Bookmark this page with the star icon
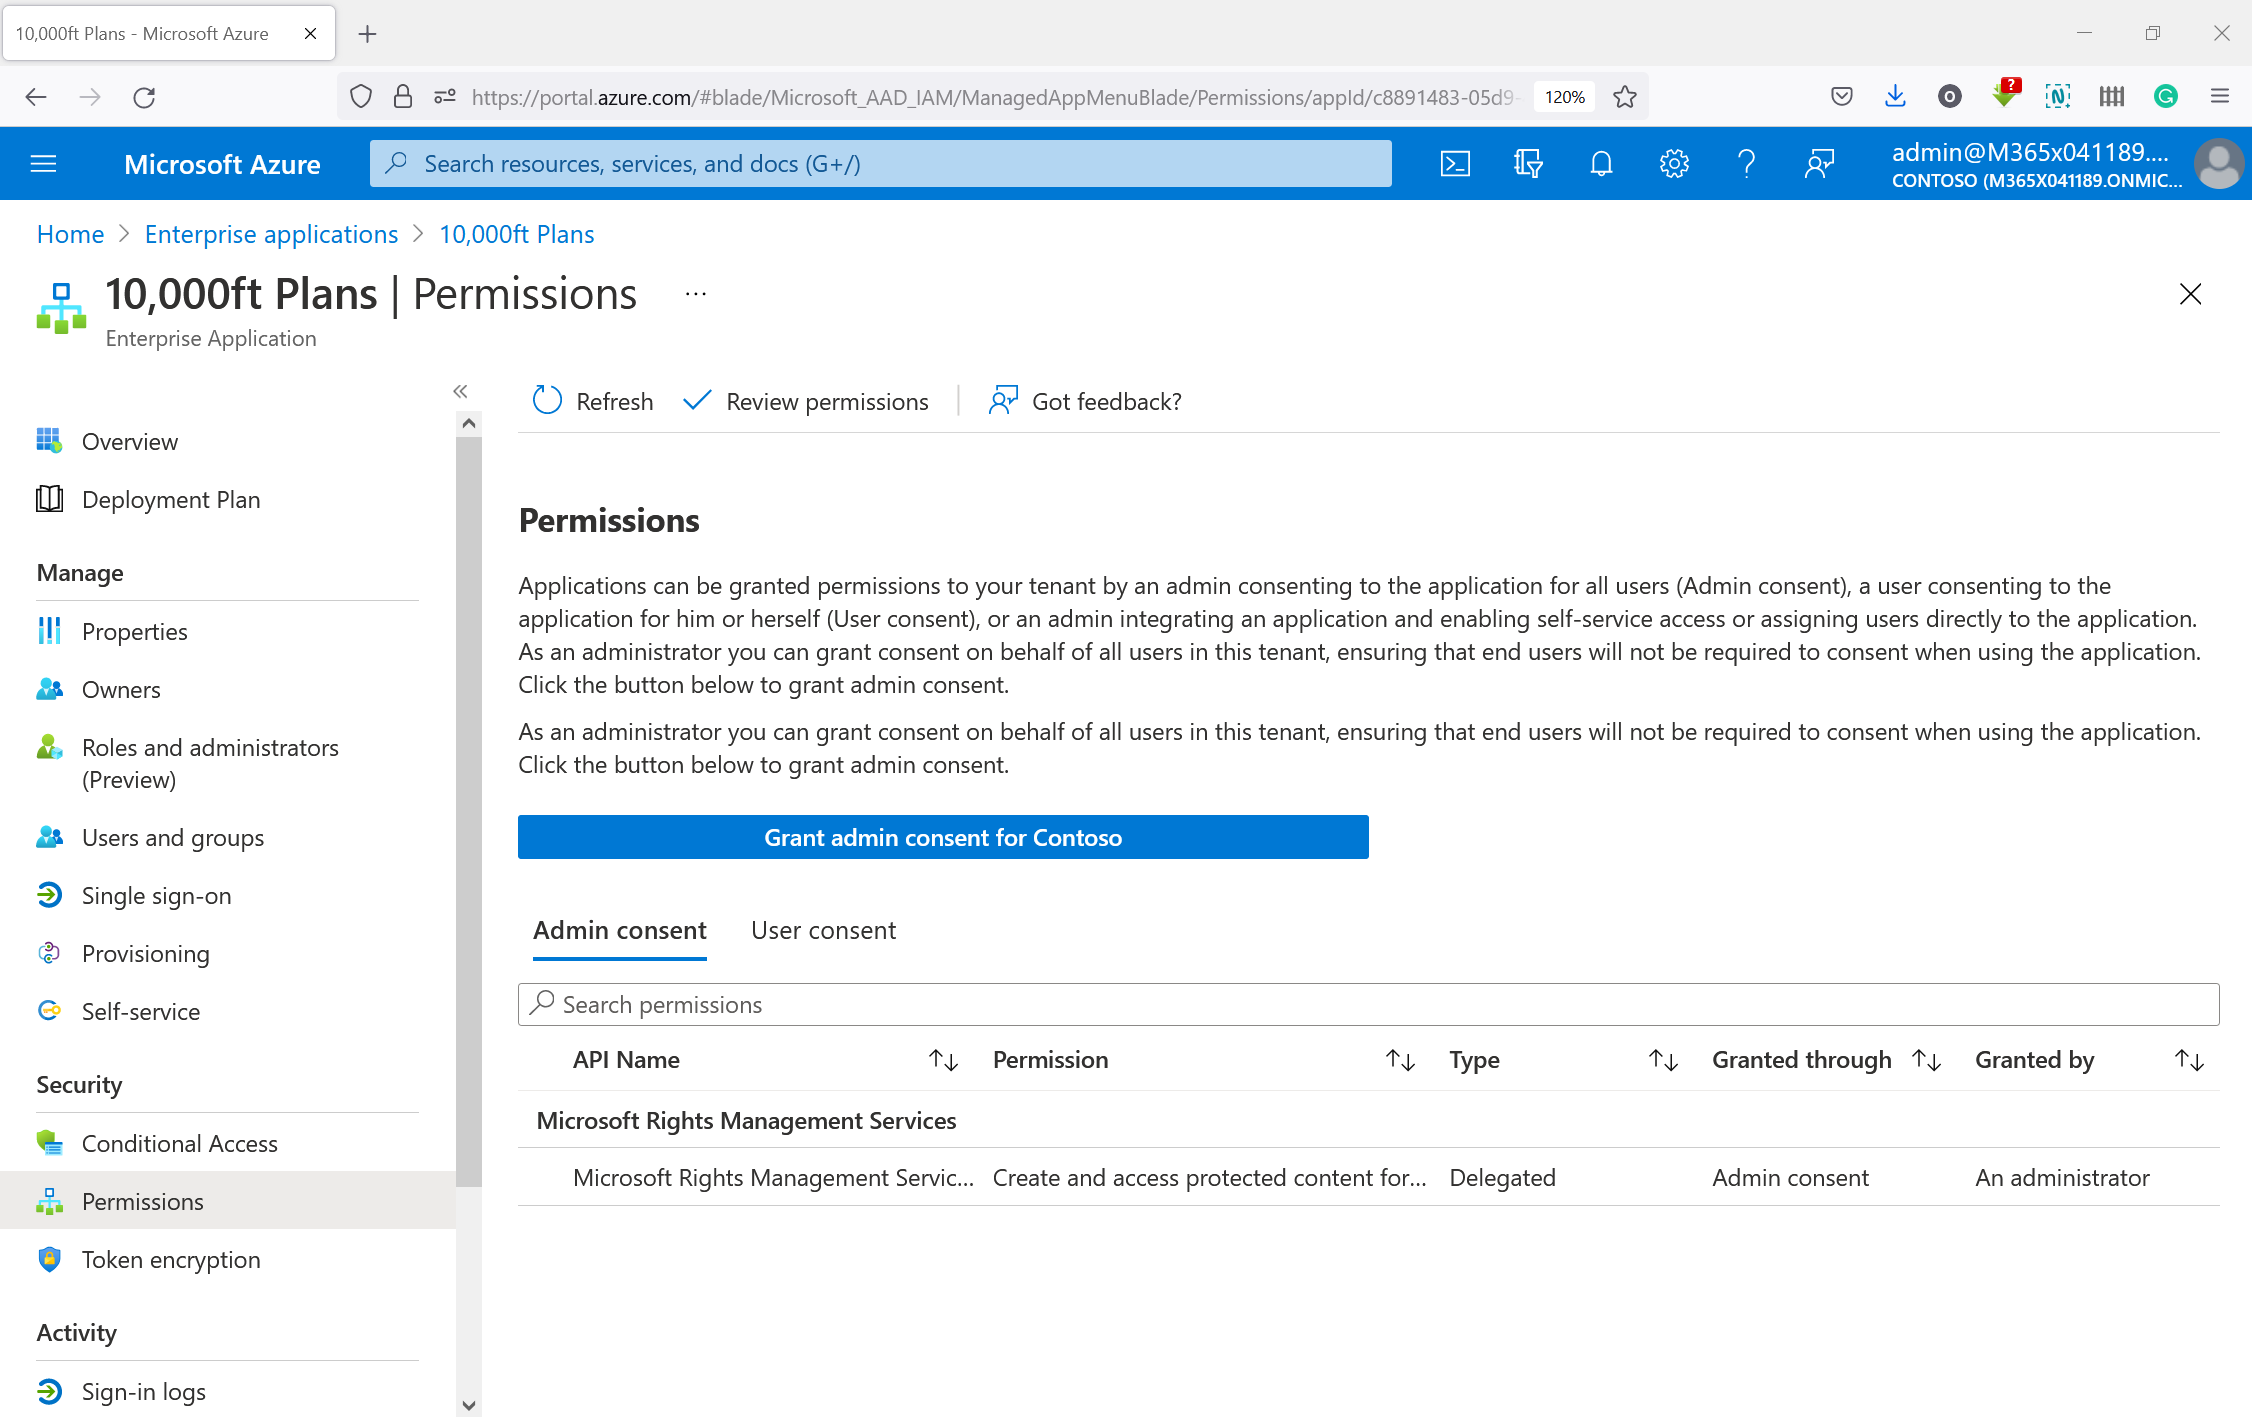Screen dimensions: 2252x1417 coord(1625,97)
